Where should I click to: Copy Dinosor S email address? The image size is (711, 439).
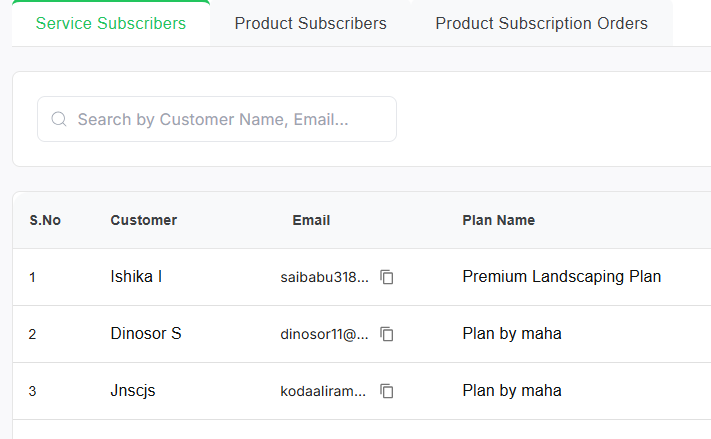[x=387, y=334]
